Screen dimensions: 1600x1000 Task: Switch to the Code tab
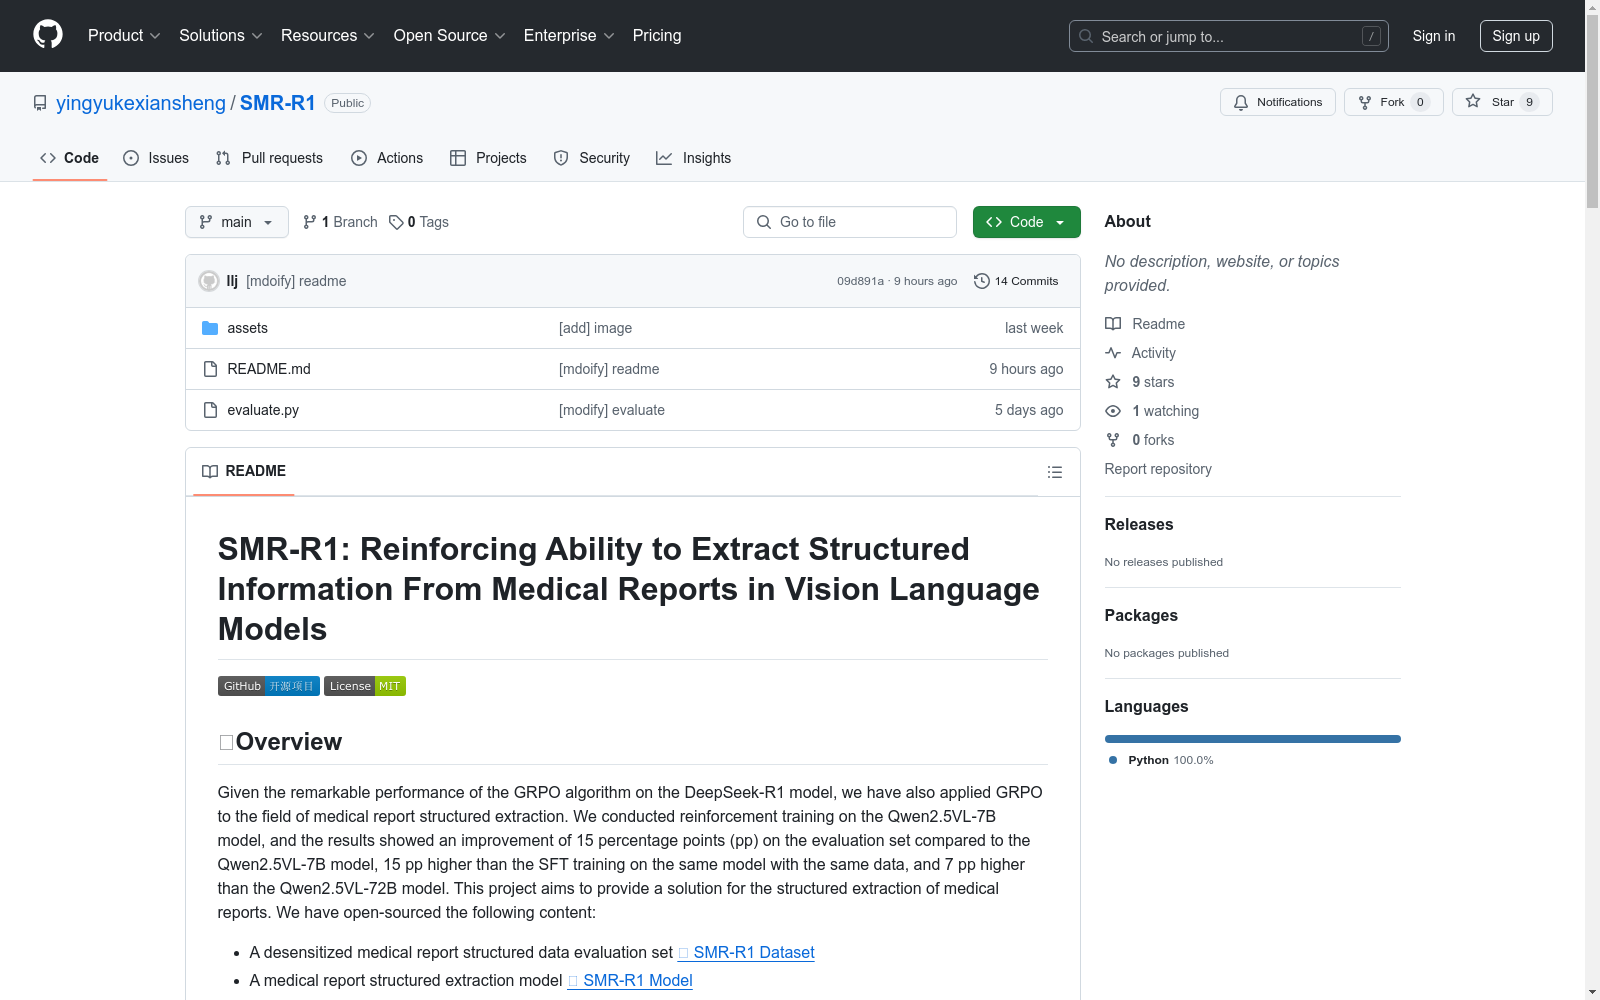(70, 158)
